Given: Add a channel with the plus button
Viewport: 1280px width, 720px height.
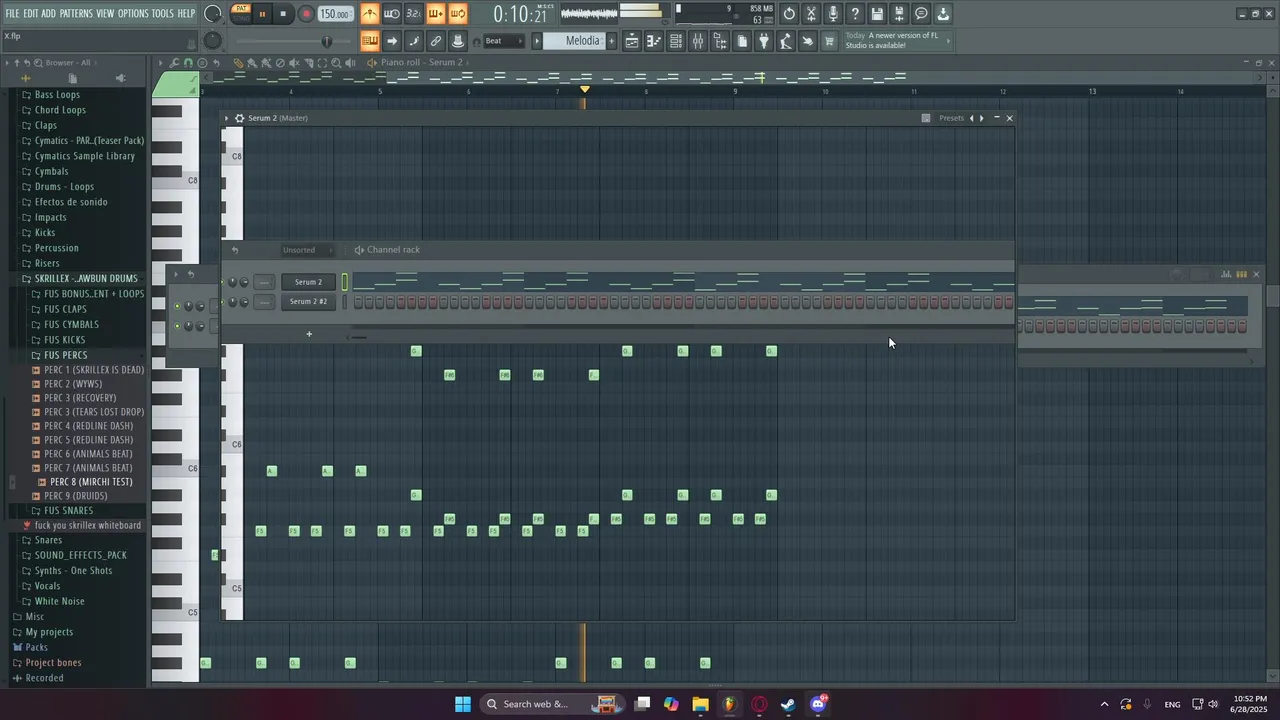Looking at the screenshot, I should click(x=309, y=334).
